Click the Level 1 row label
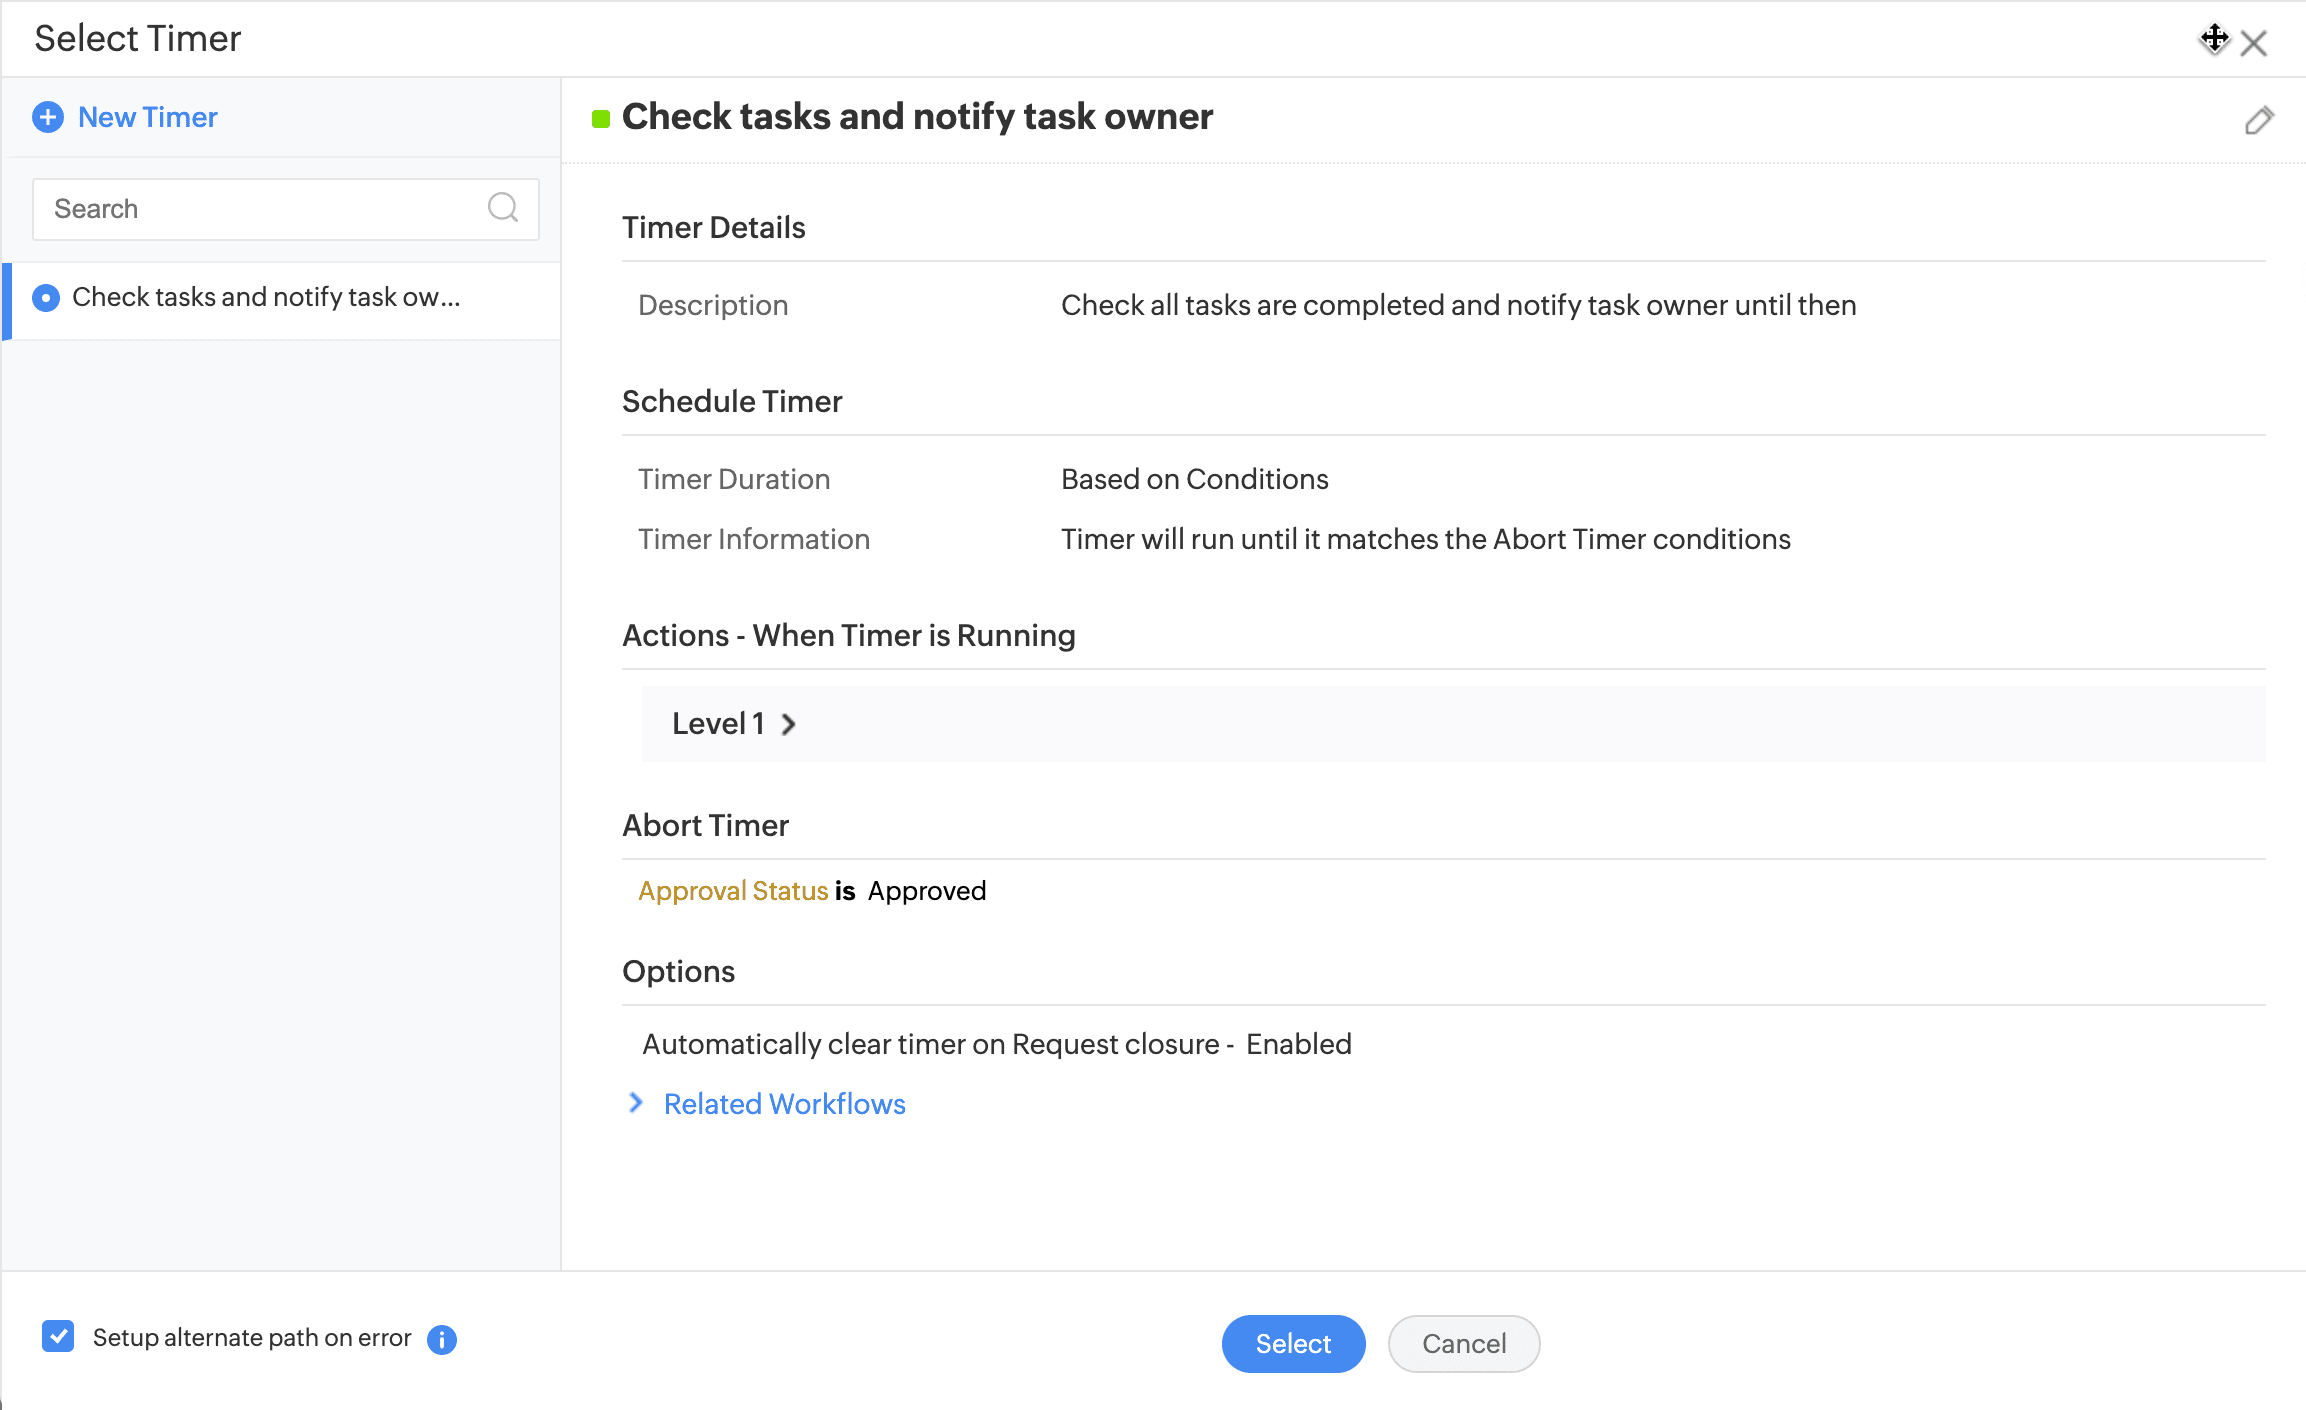This screenshot has width=2306, height=1410. pos(718,724)
